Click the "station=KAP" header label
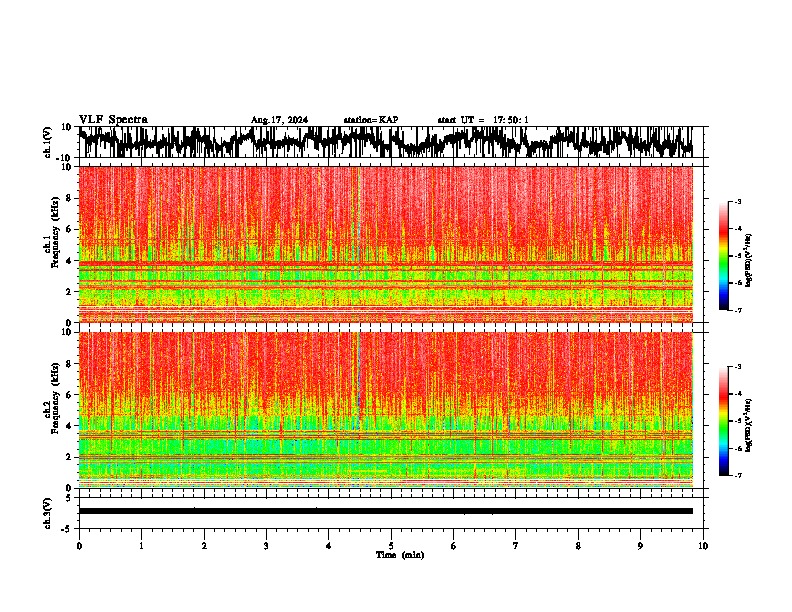The width and height of the screenshot is (792, 612). click(371, 120)
